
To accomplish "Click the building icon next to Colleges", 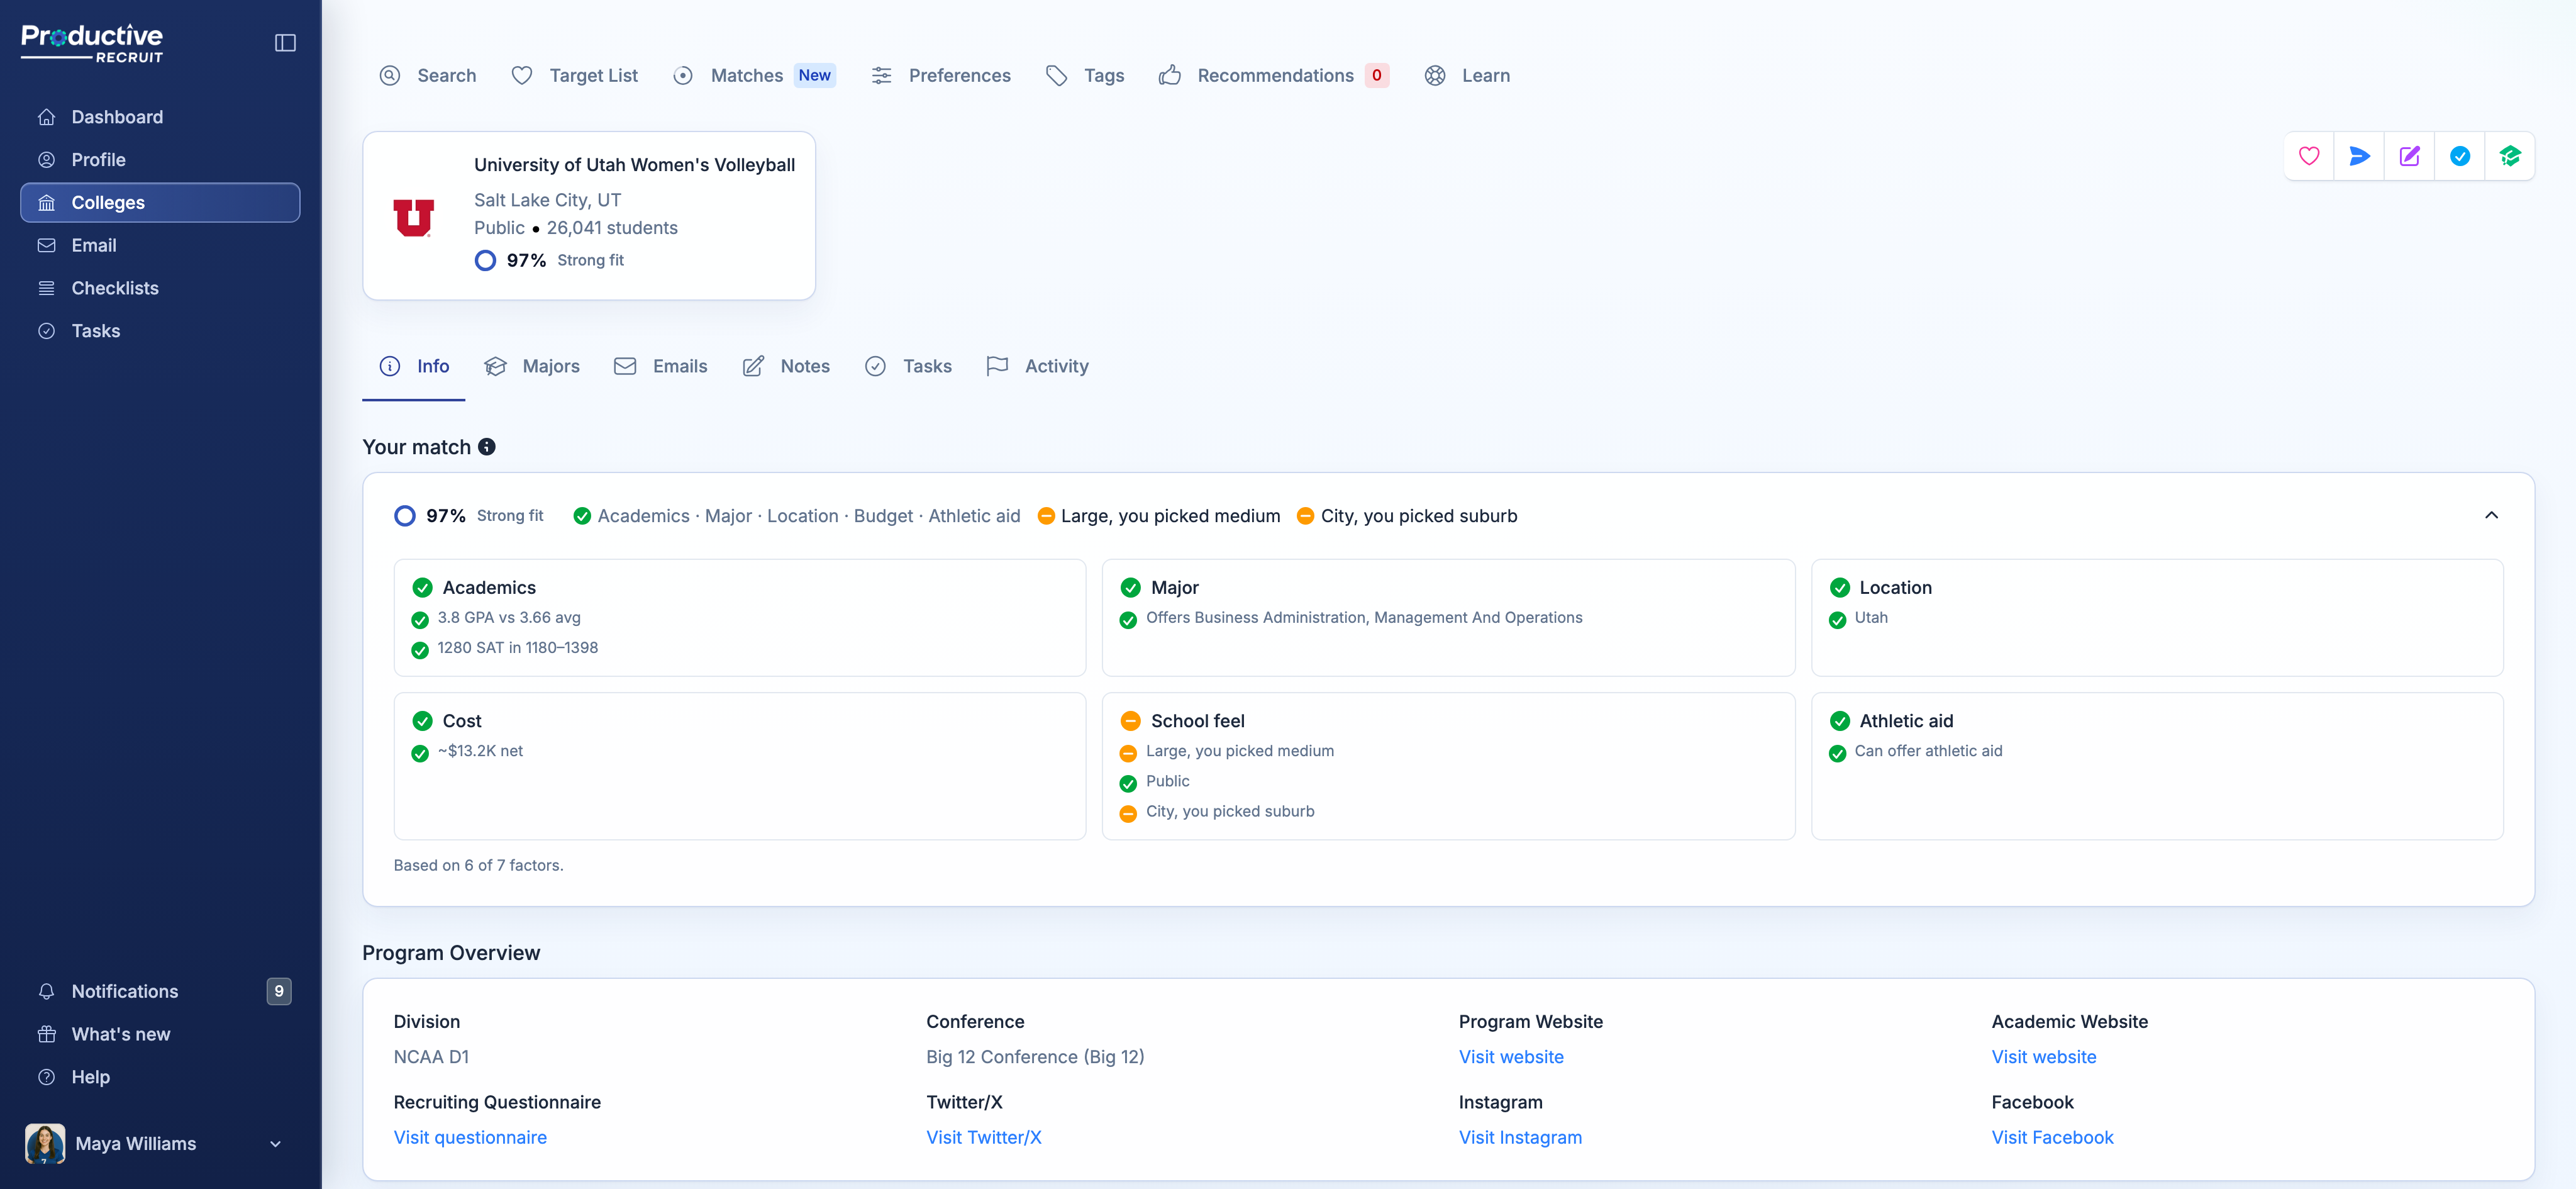I will pyautogui.click(x=46, y=203).
